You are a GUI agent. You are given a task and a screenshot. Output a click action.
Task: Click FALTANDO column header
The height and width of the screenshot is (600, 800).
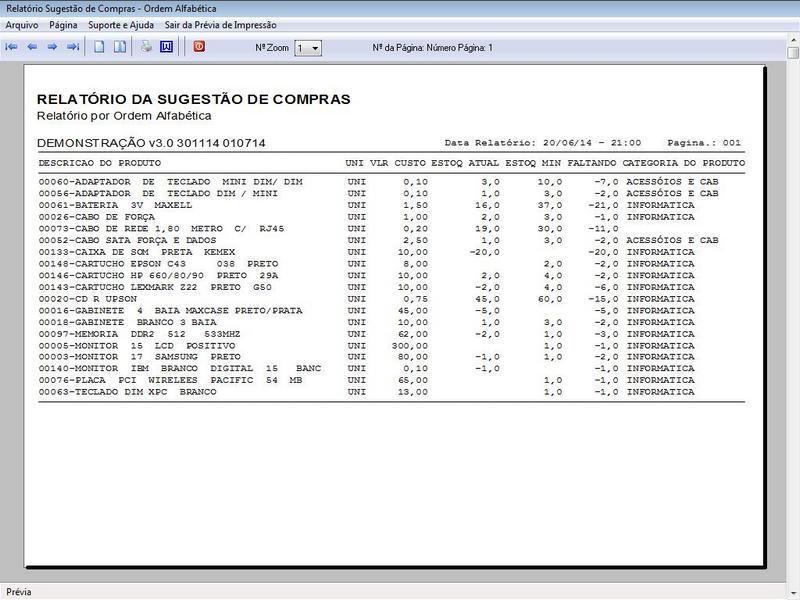tap(592, 163)
